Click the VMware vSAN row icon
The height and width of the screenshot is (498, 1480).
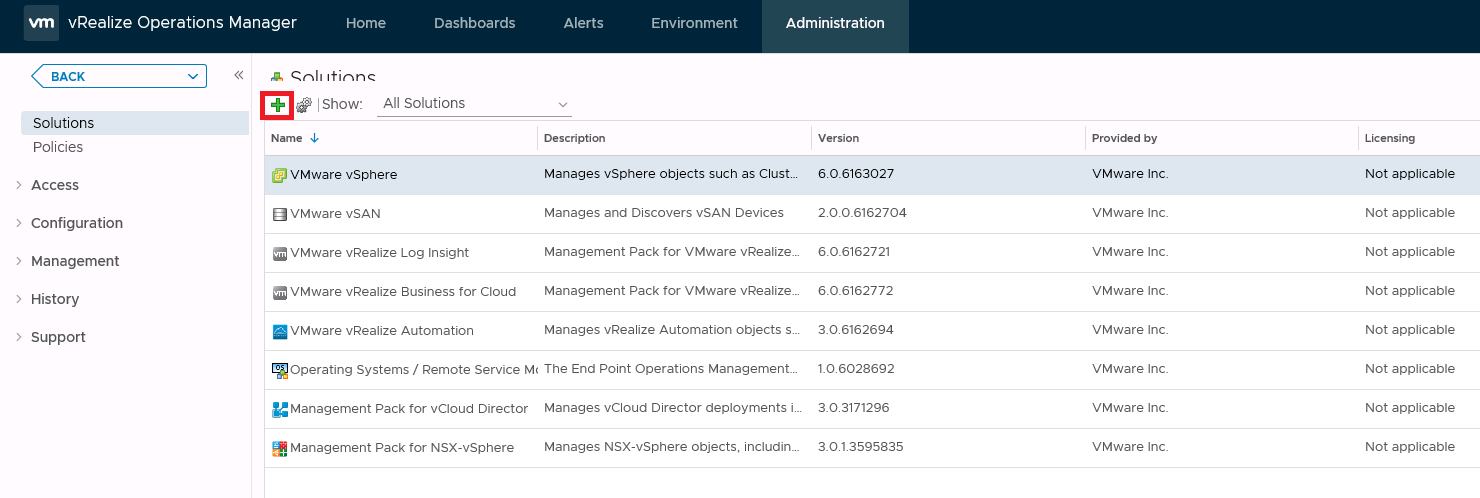click(280, 214)
